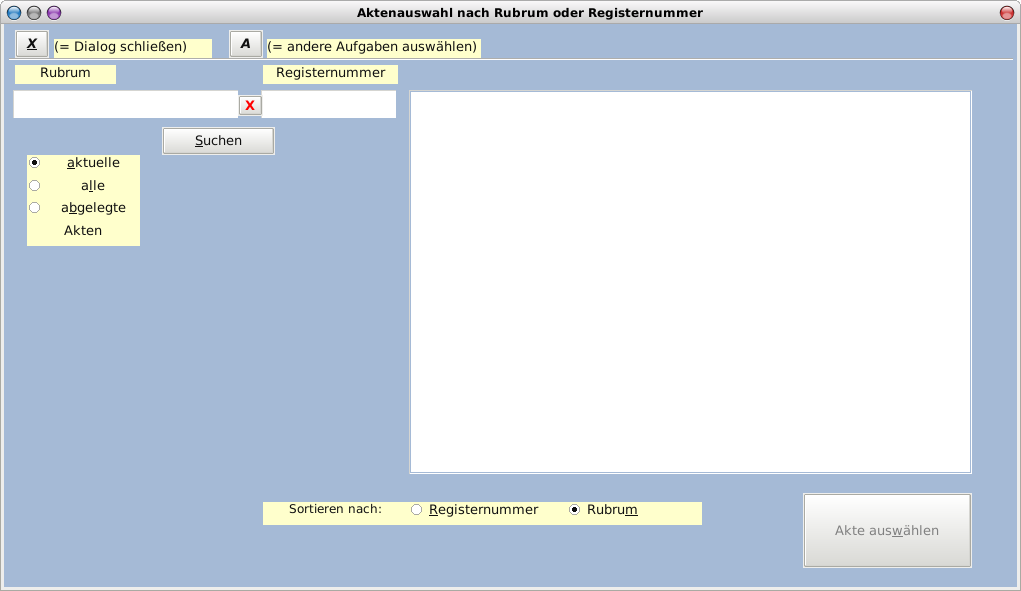This screenshot has height=591, width=1021.
Task: Click the purple circle in the title bar
Action: (x=54, y=13)
